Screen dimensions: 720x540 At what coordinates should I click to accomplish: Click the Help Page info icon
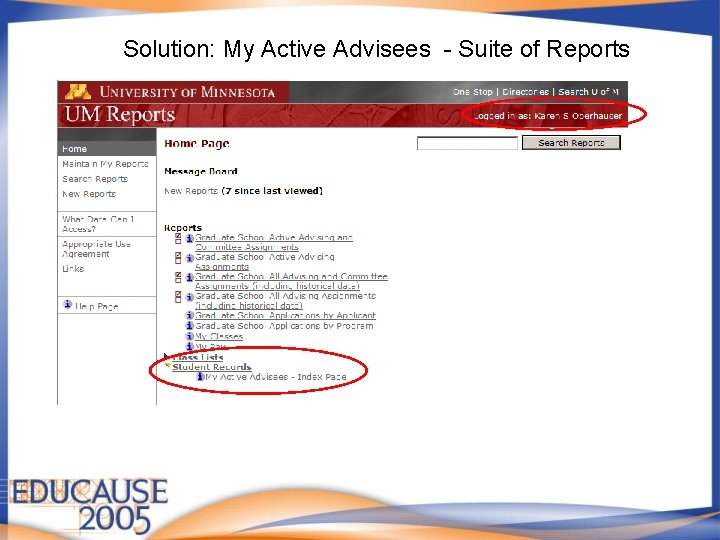point(68,304)
